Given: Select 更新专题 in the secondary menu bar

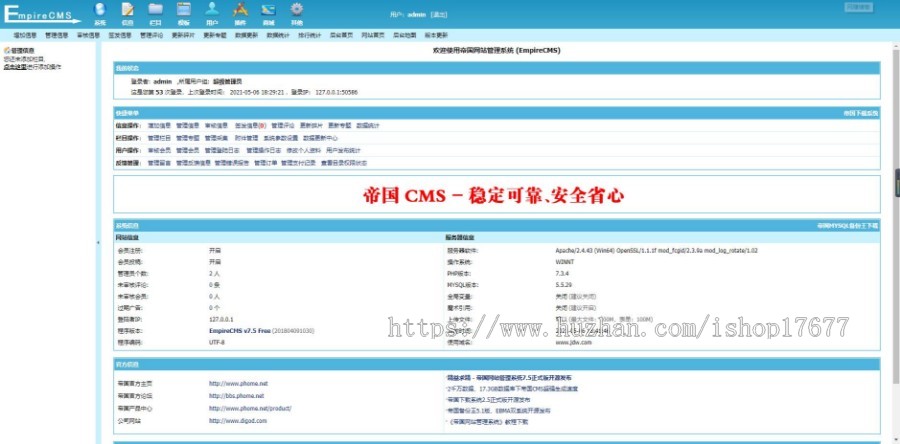Looking at the screenshot, I should click(214, 36).
